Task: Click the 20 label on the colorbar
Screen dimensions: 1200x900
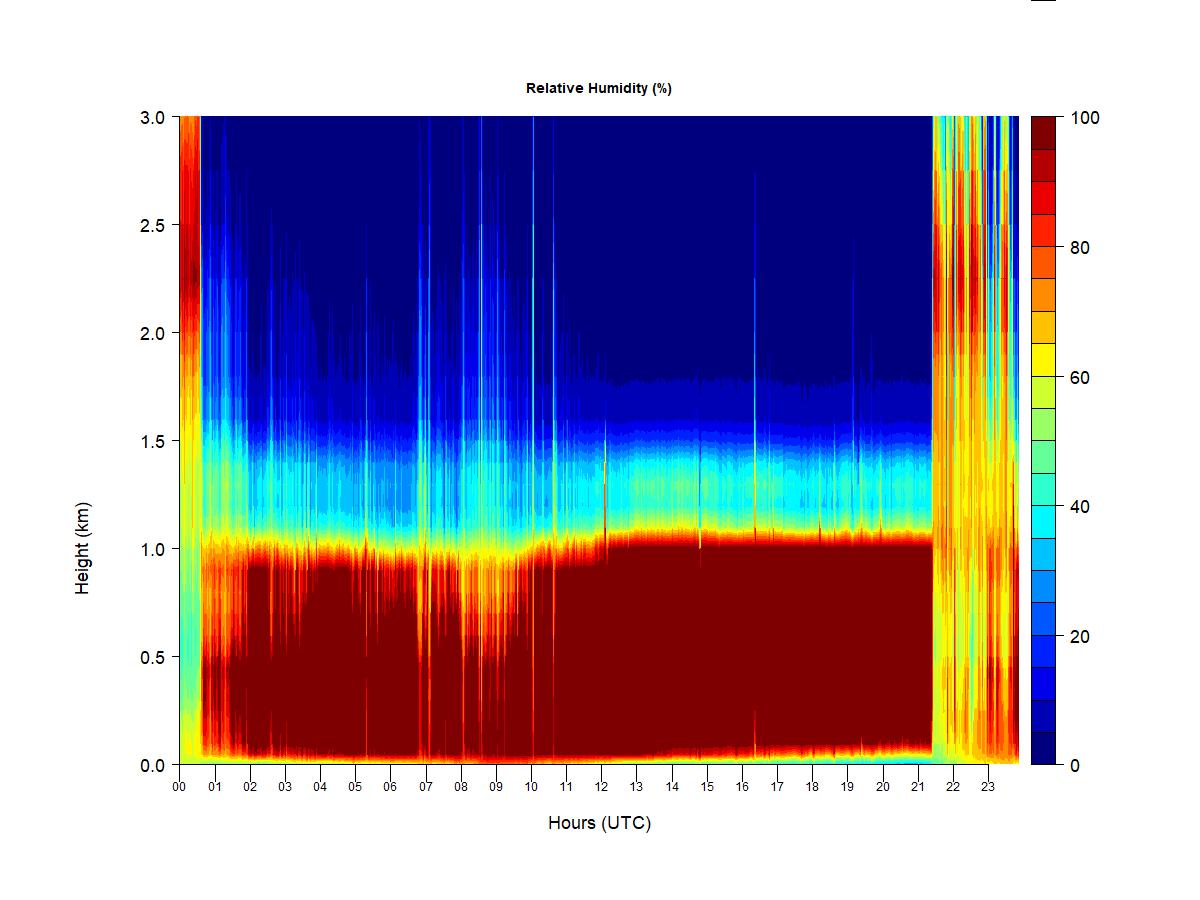Action: click(x=1080, y=636)
